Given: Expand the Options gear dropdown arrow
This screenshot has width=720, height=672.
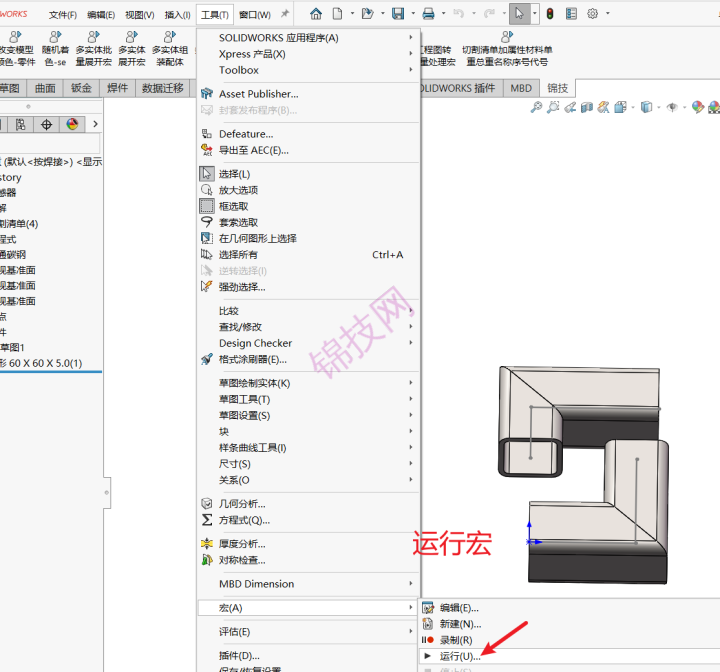Looking at the screenshot, I should [x=608, y=14].
